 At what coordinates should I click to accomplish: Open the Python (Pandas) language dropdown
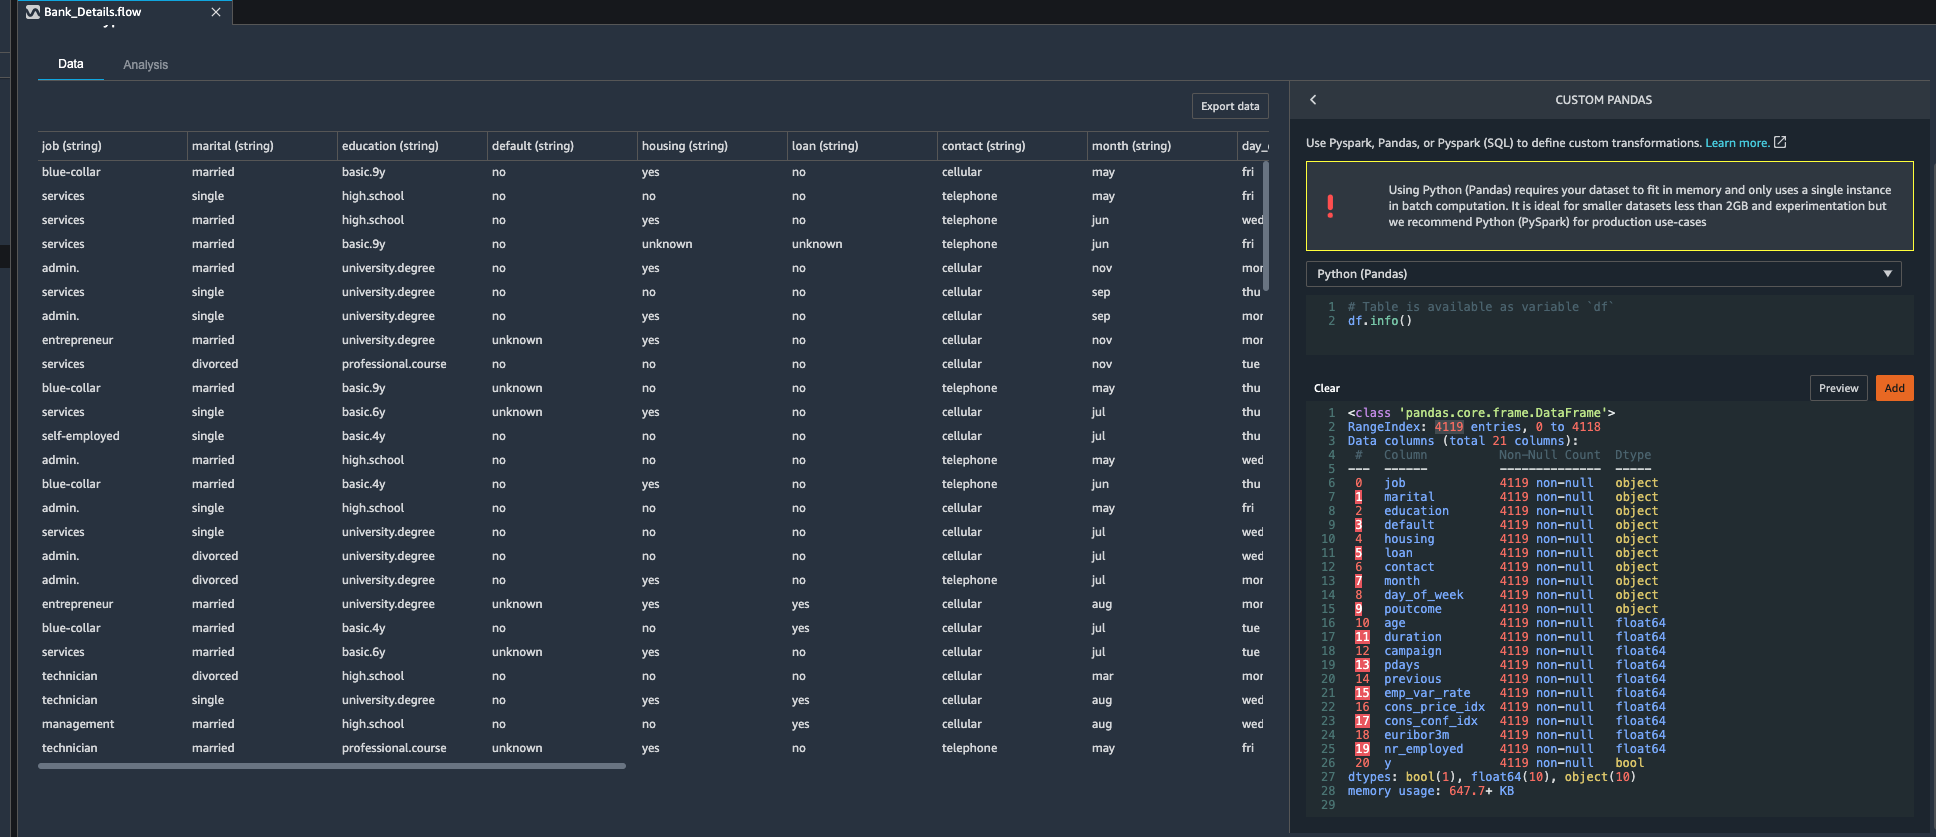click(x=1602, y=274)
